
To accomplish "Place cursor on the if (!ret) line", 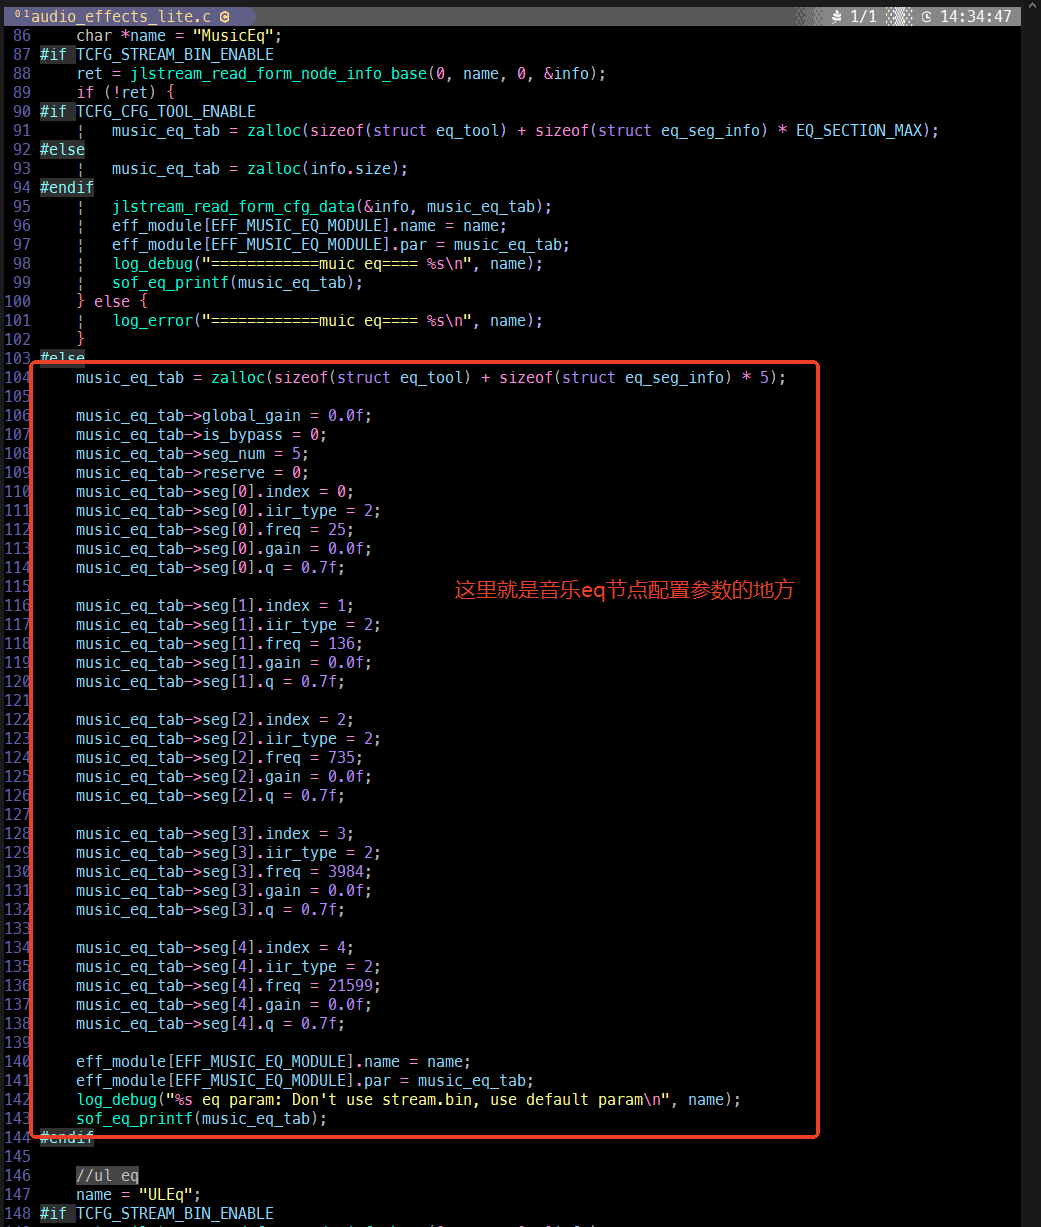I will click(125, 92).
